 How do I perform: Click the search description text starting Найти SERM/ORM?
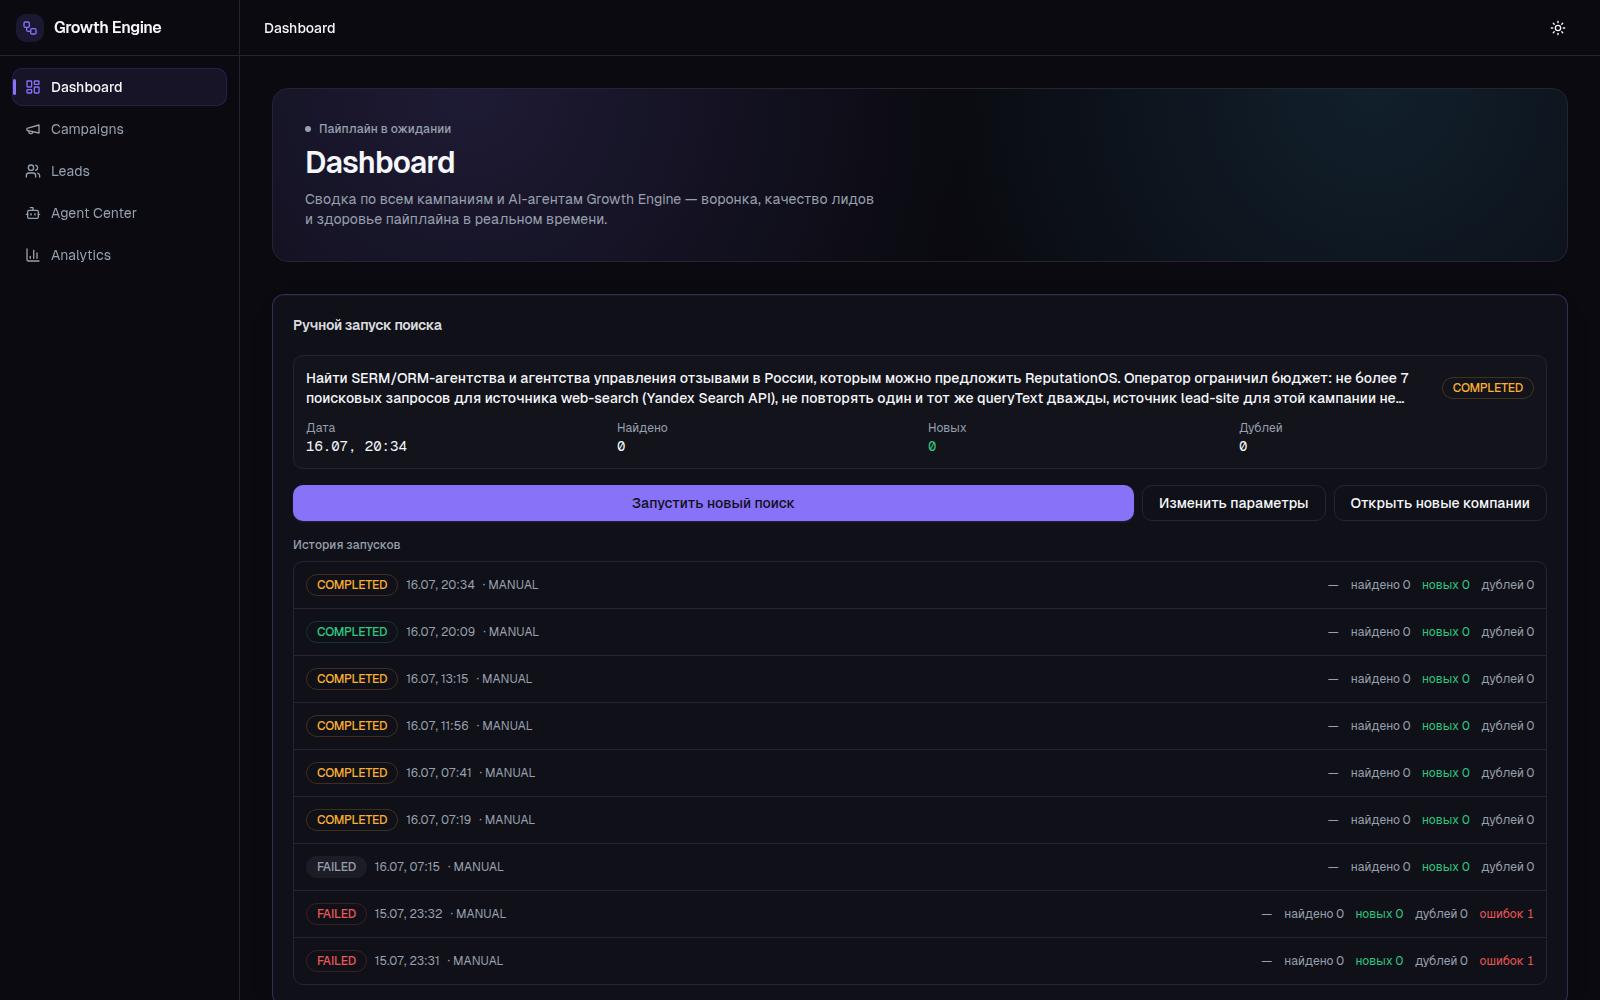[857, 388]
